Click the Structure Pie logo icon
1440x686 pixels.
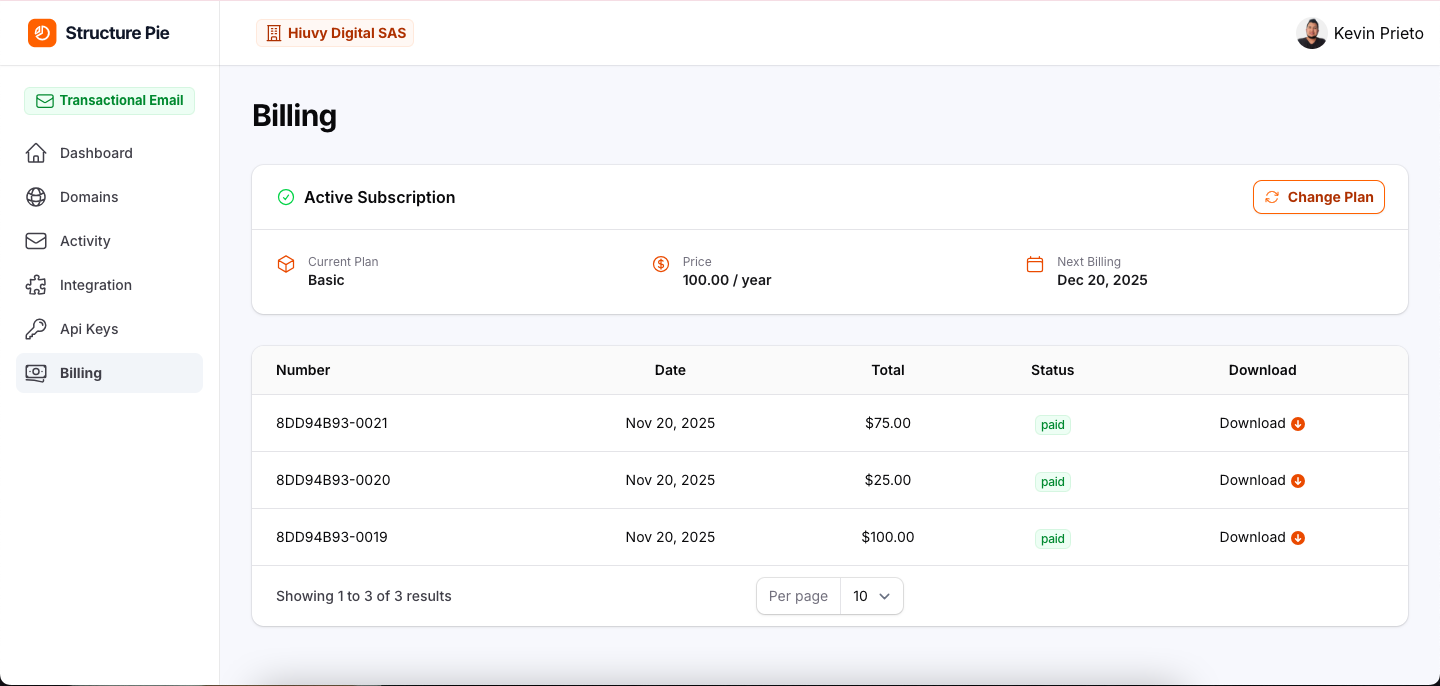(42, 33)
